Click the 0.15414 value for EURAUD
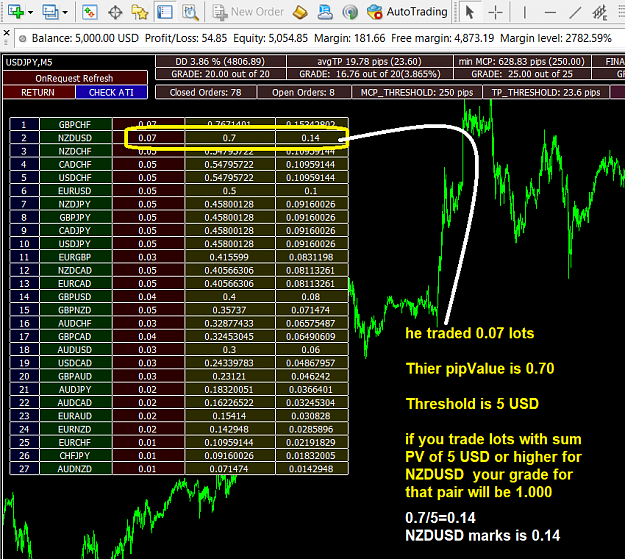The height and width of the screenshot is (559, 625). (x=230, y=416)
